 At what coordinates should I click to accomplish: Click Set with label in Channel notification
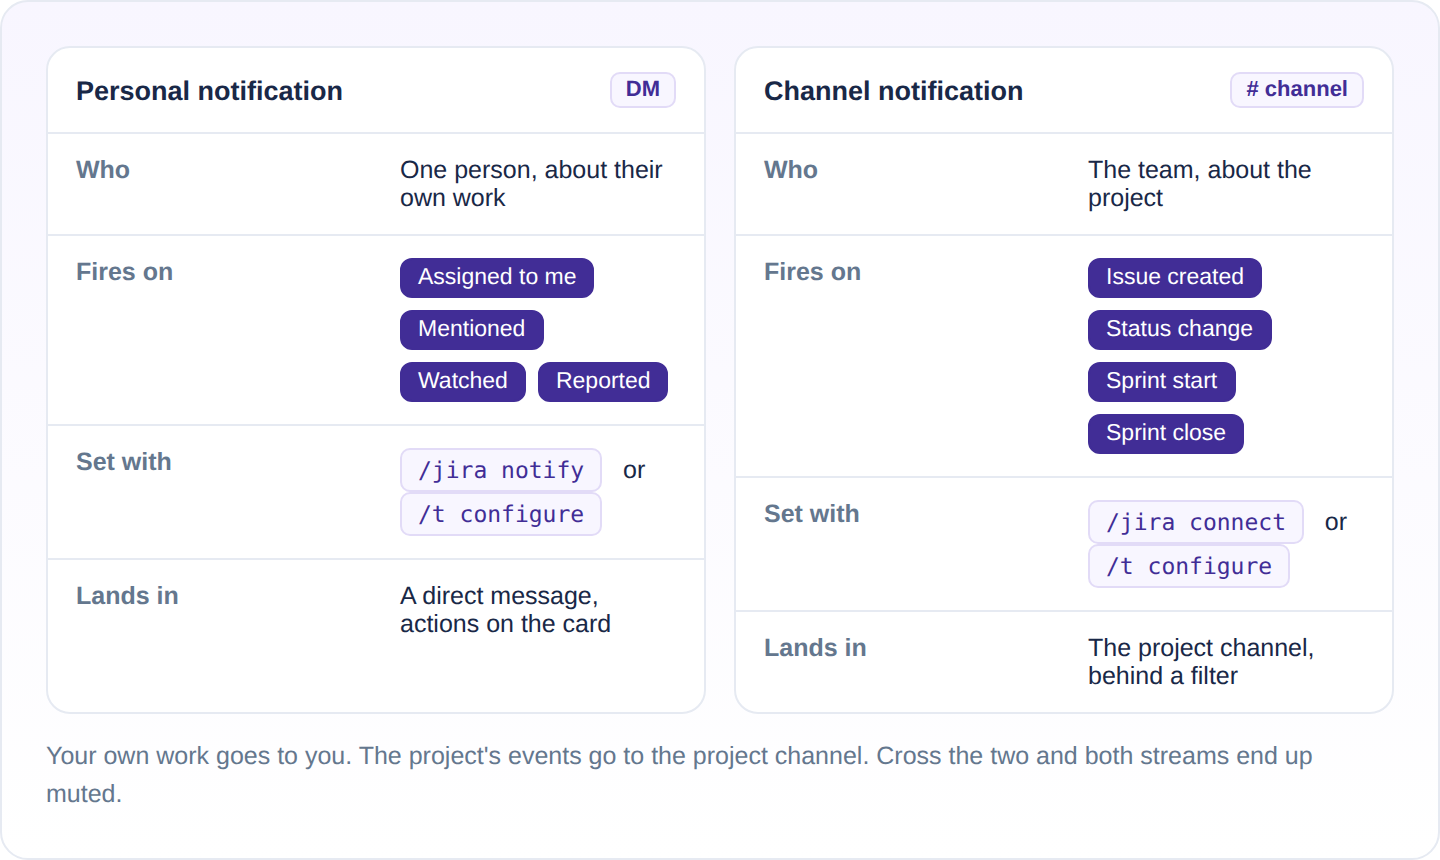pyautogui.click(x=812, y=514)
